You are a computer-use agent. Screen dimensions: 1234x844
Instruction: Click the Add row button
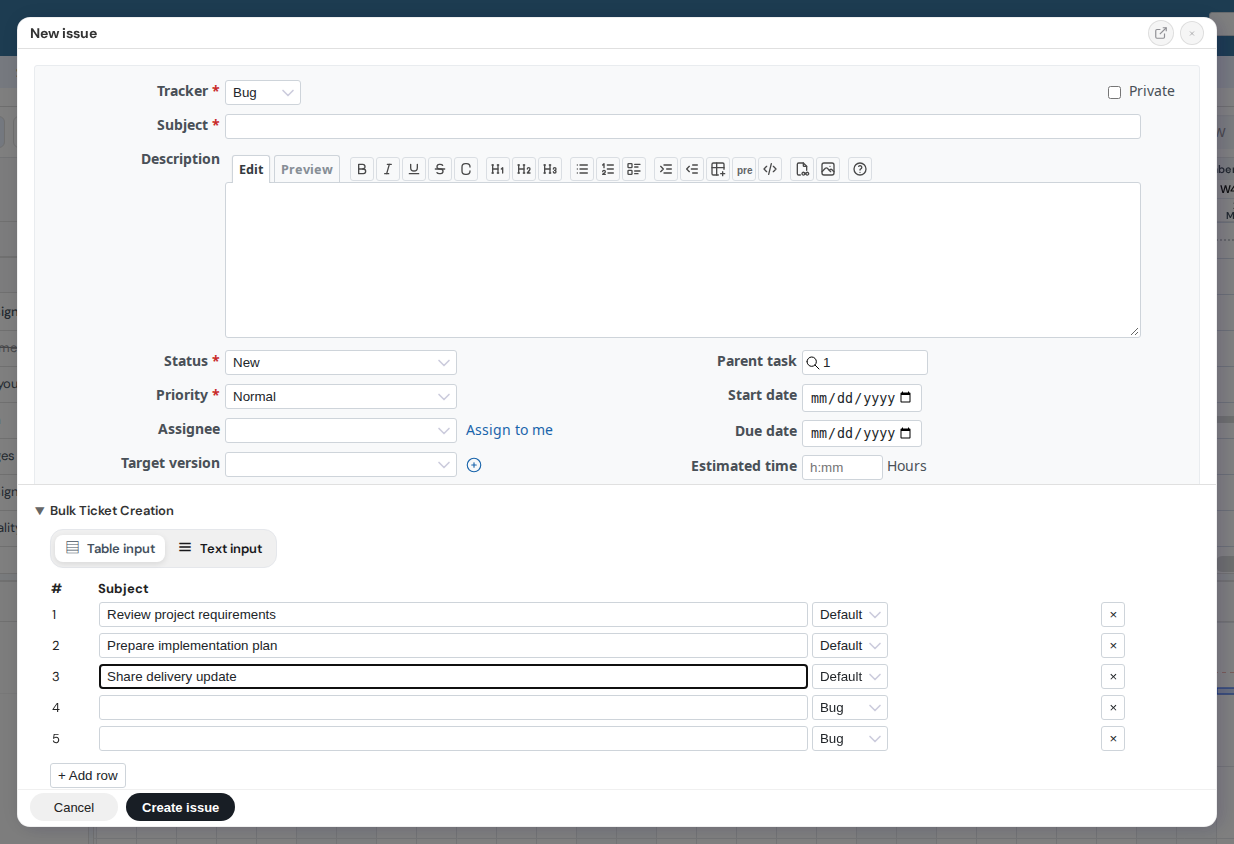(88, 776)
